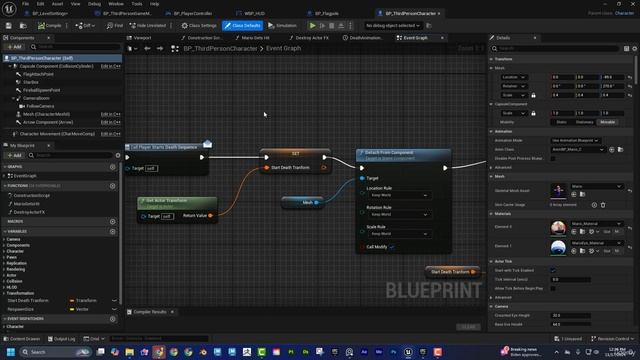Toggle Call Modify checkbox on Detach node
Screen dimensions: 640x360
pos(392,247)
